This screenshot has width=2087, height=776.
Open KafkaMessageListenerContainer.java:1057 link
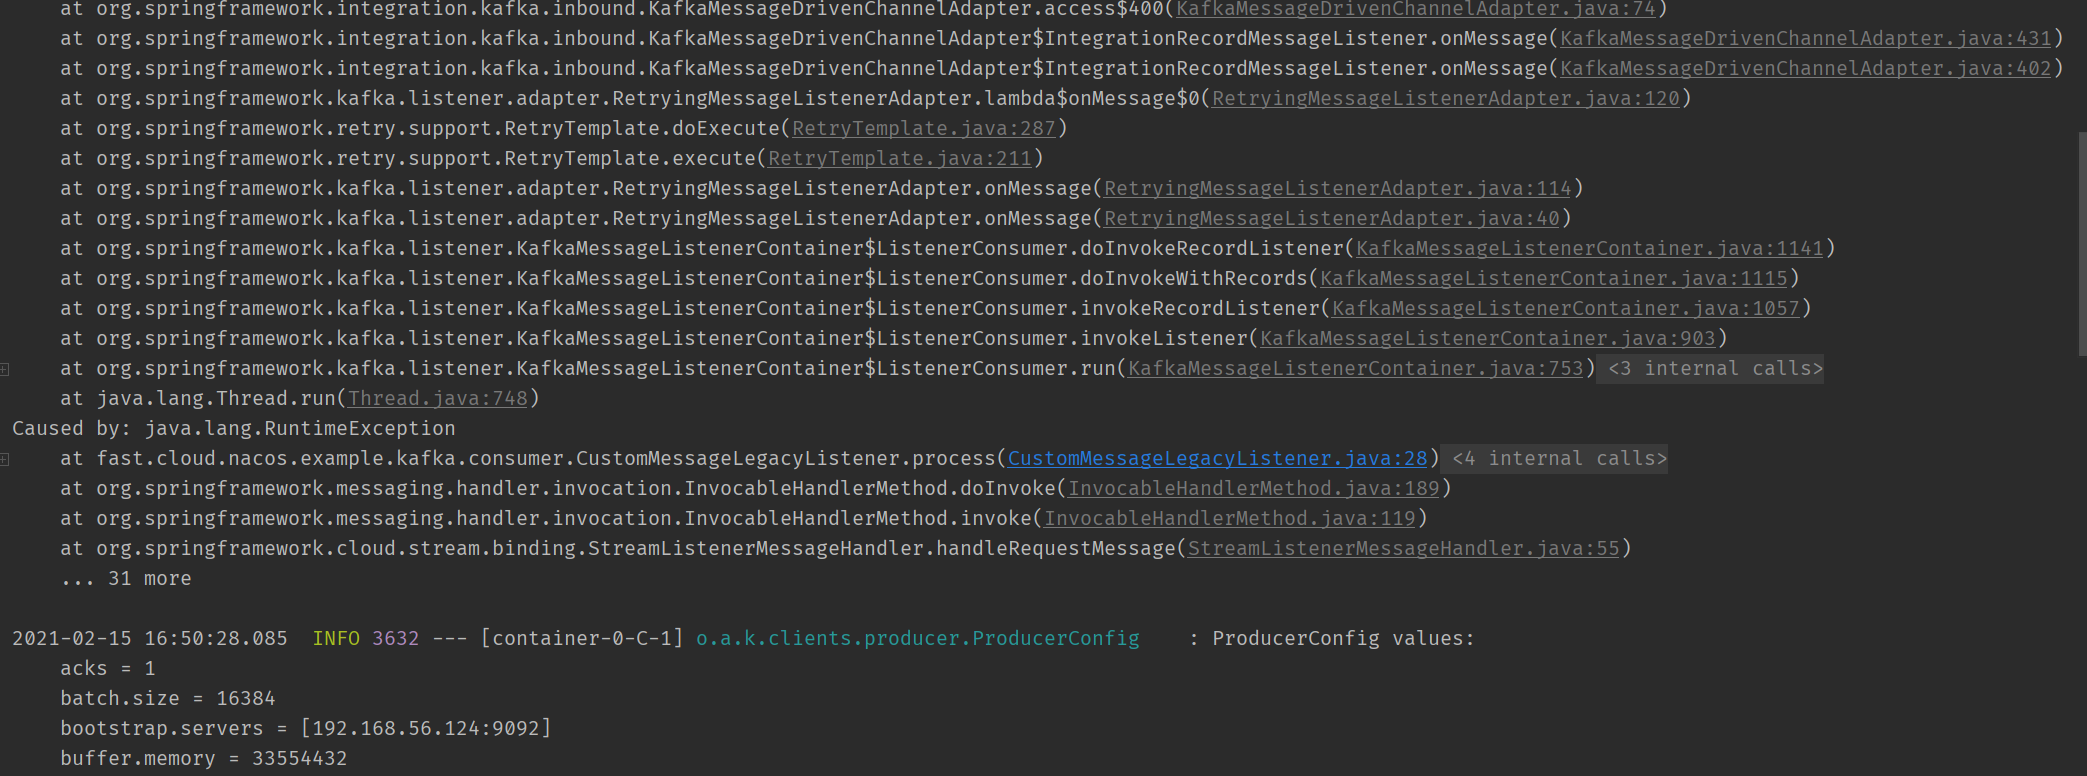pos(1565,309)
